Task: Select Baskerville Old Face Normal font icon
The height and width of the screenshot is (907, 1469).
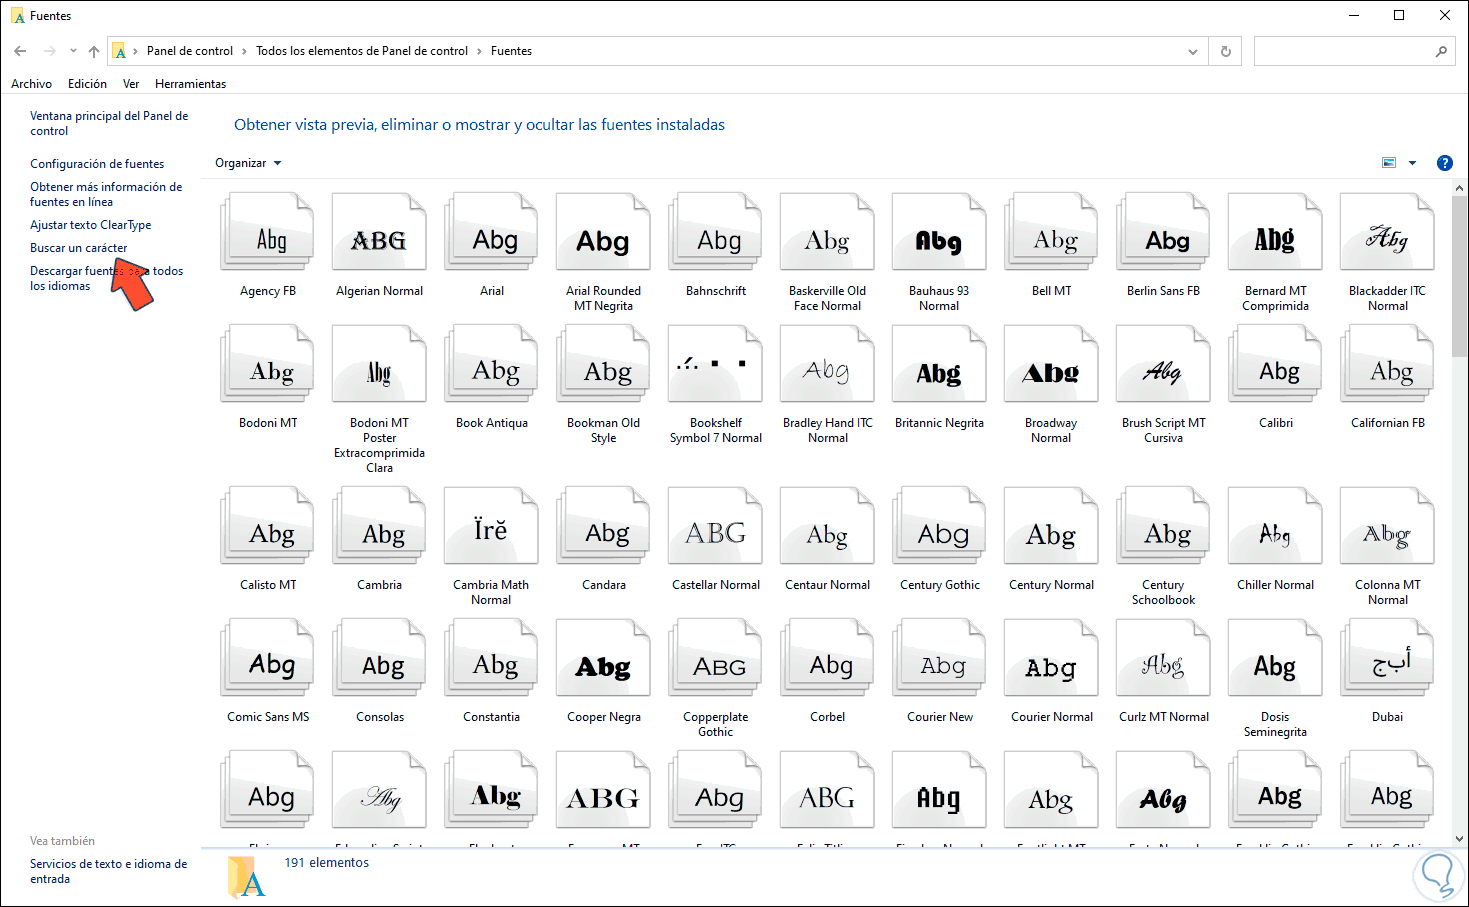Action: (827, 232)
